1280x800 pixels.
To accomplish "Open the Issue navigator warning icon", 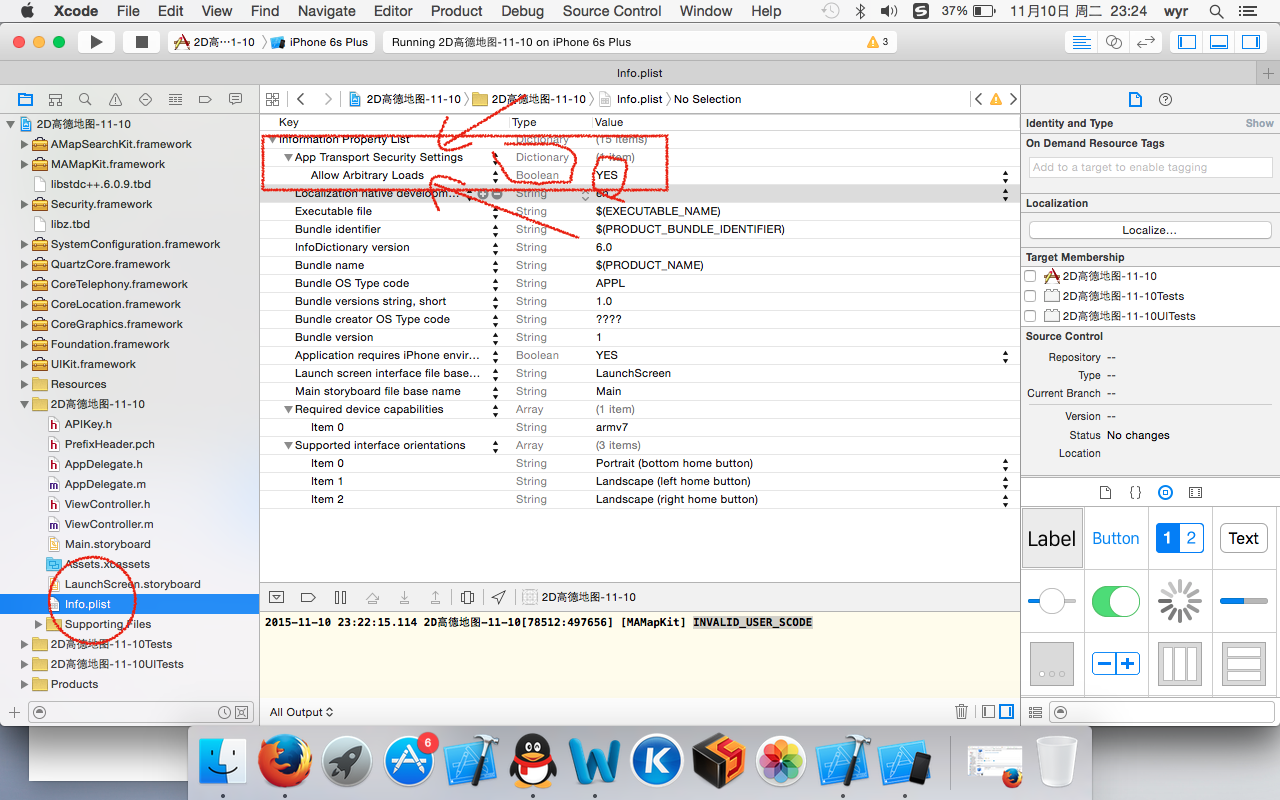I will point(115,99).
